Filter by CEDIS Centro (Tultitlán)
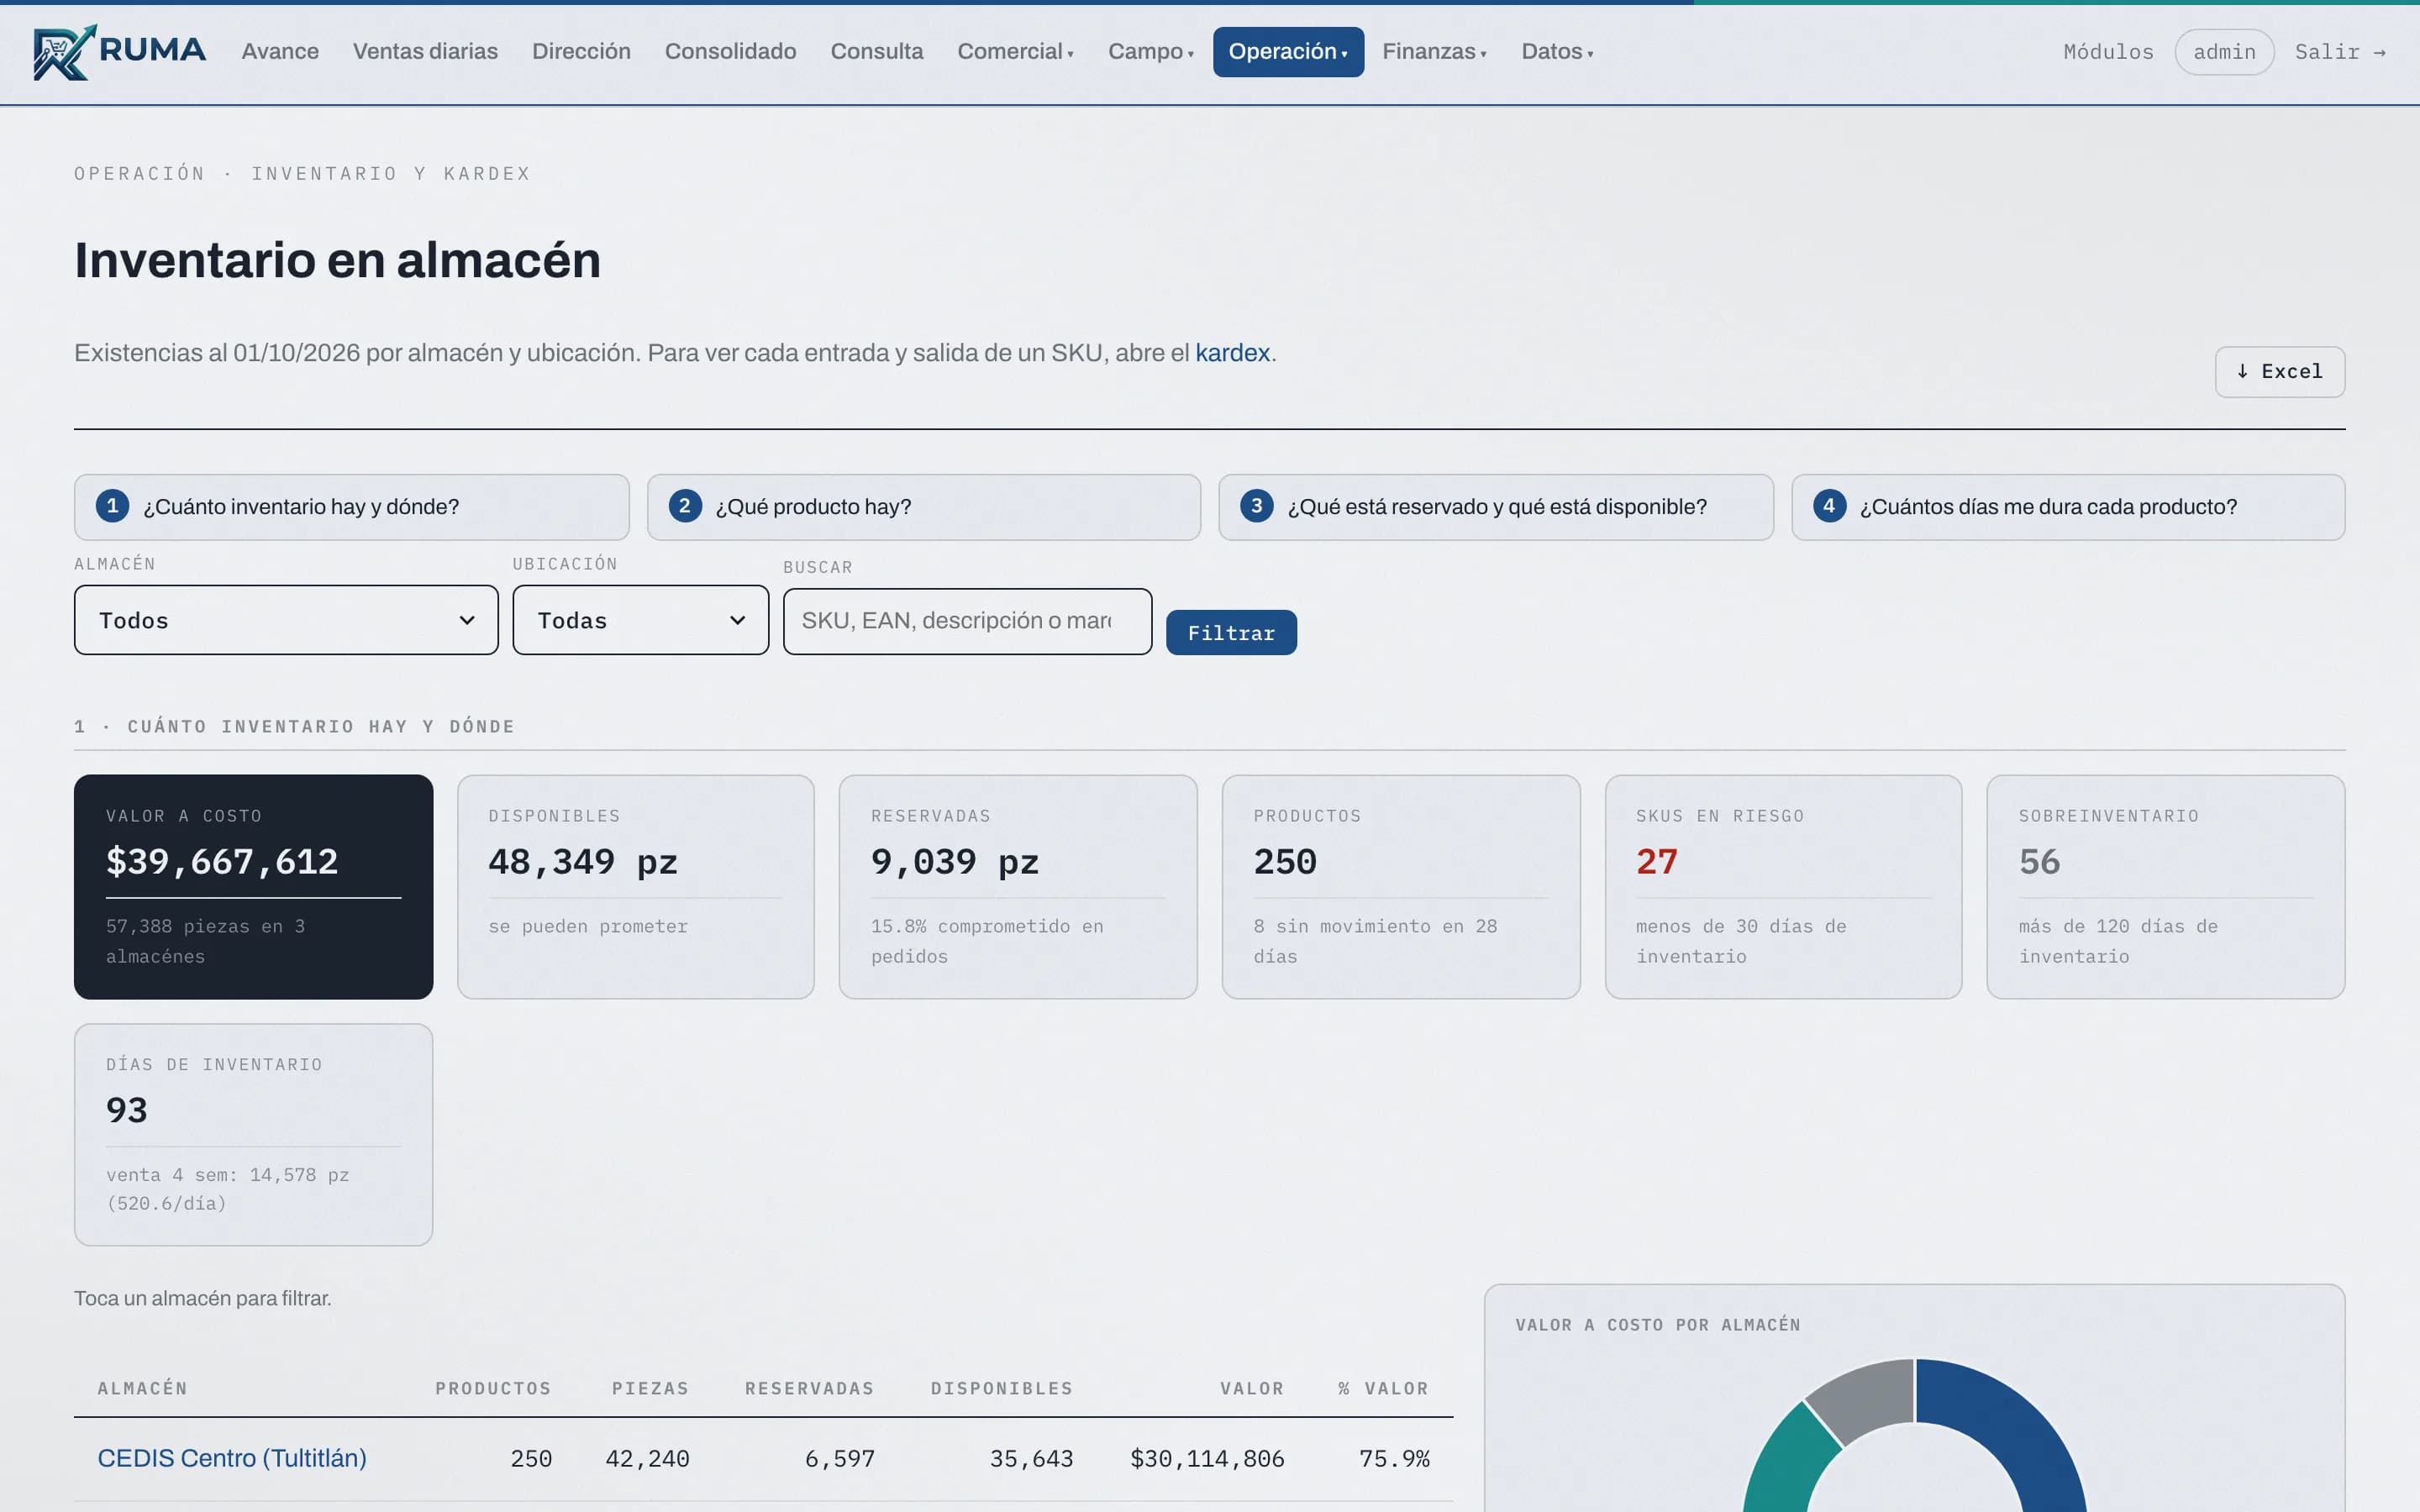This screenshot has width=2420, height=1512. [232, 1458]
